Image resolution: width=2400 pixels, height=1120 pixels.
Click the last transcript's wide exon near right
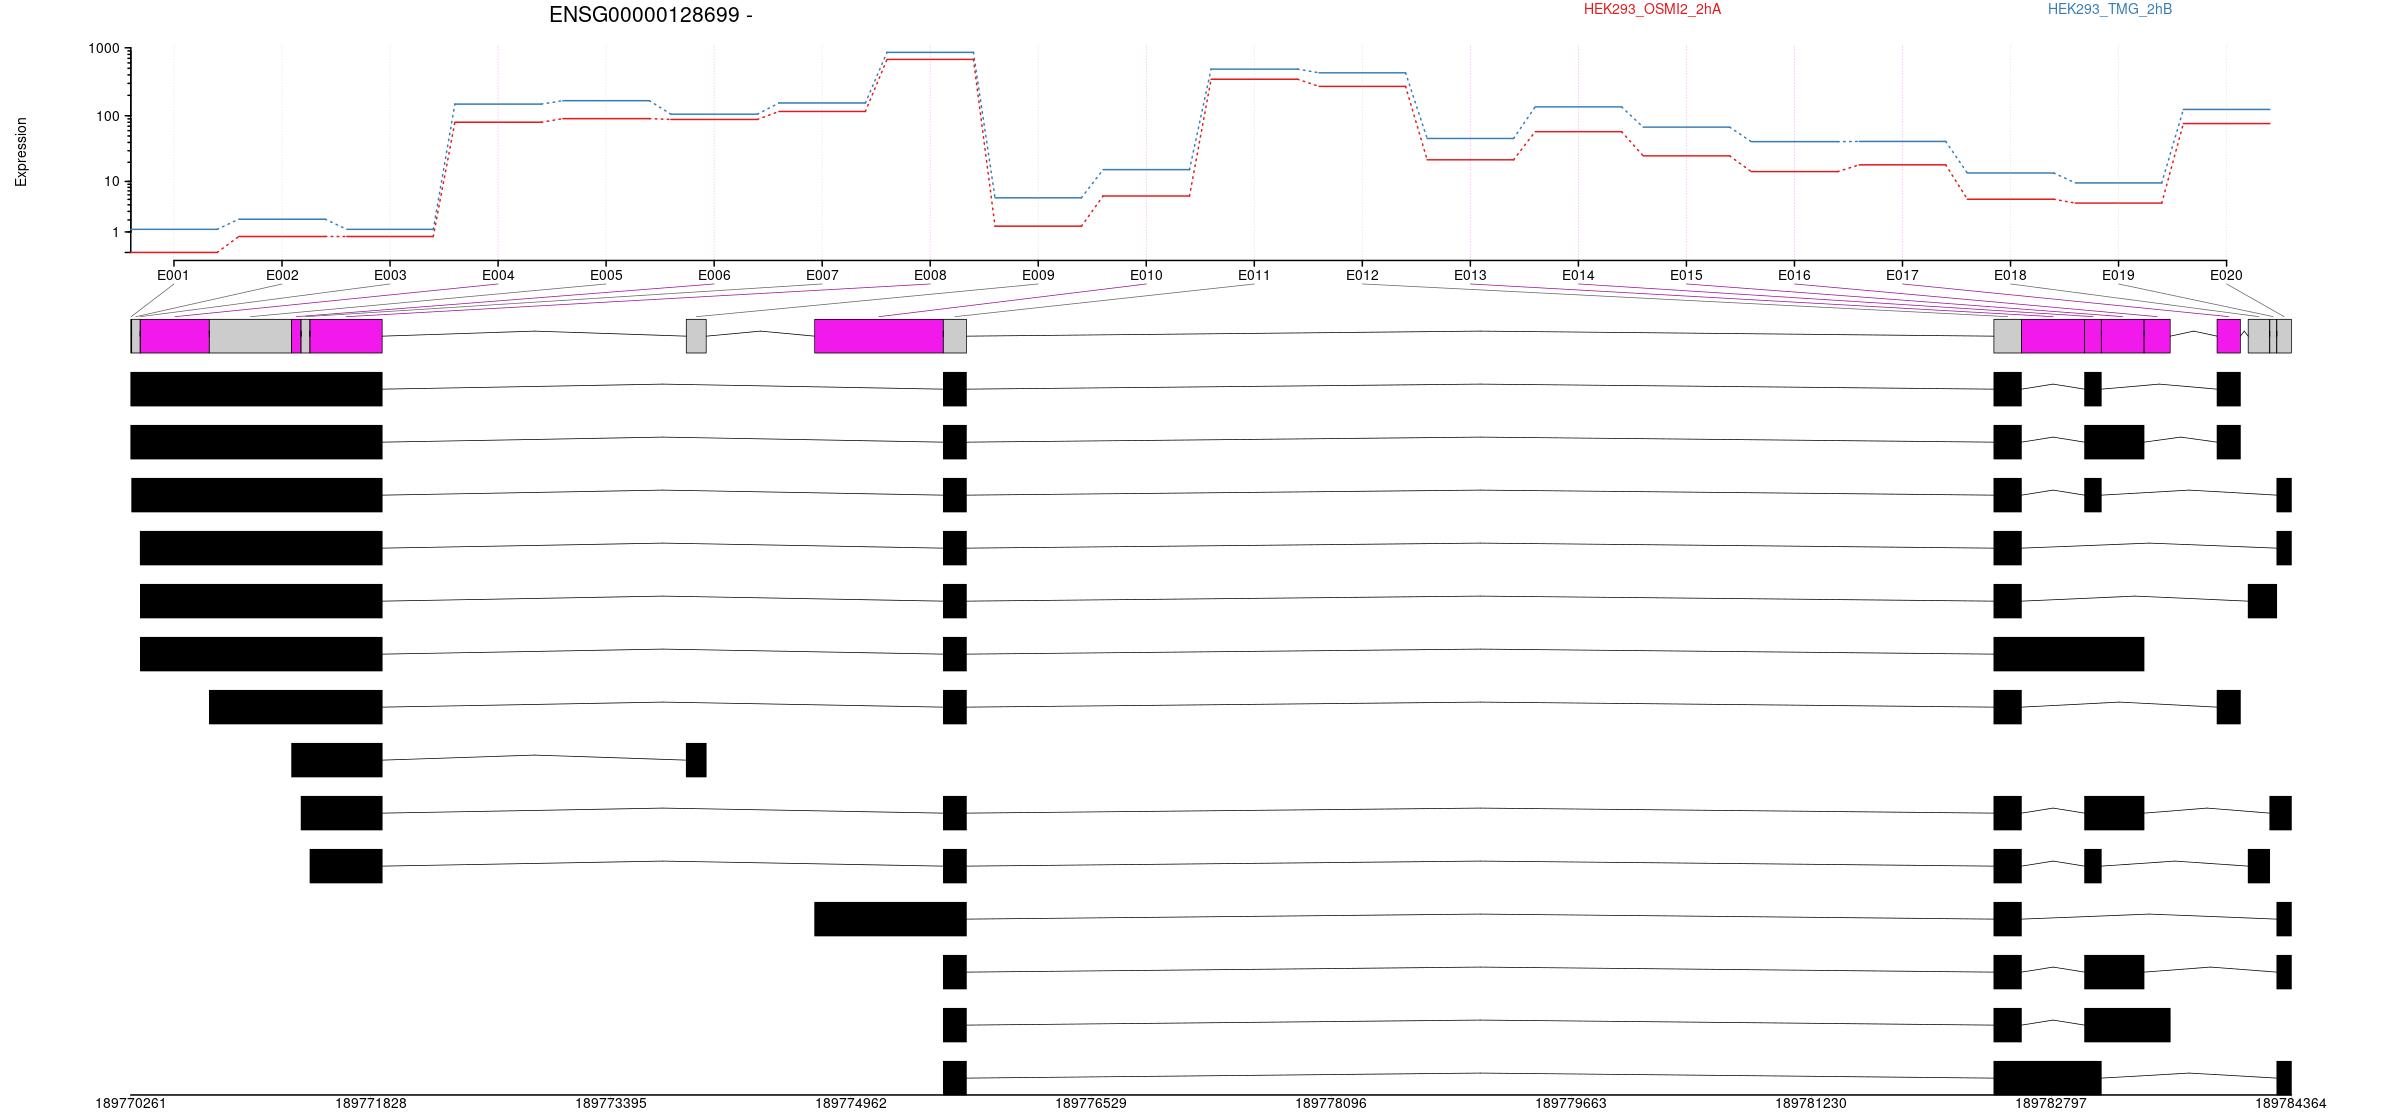[2047, 1078]
